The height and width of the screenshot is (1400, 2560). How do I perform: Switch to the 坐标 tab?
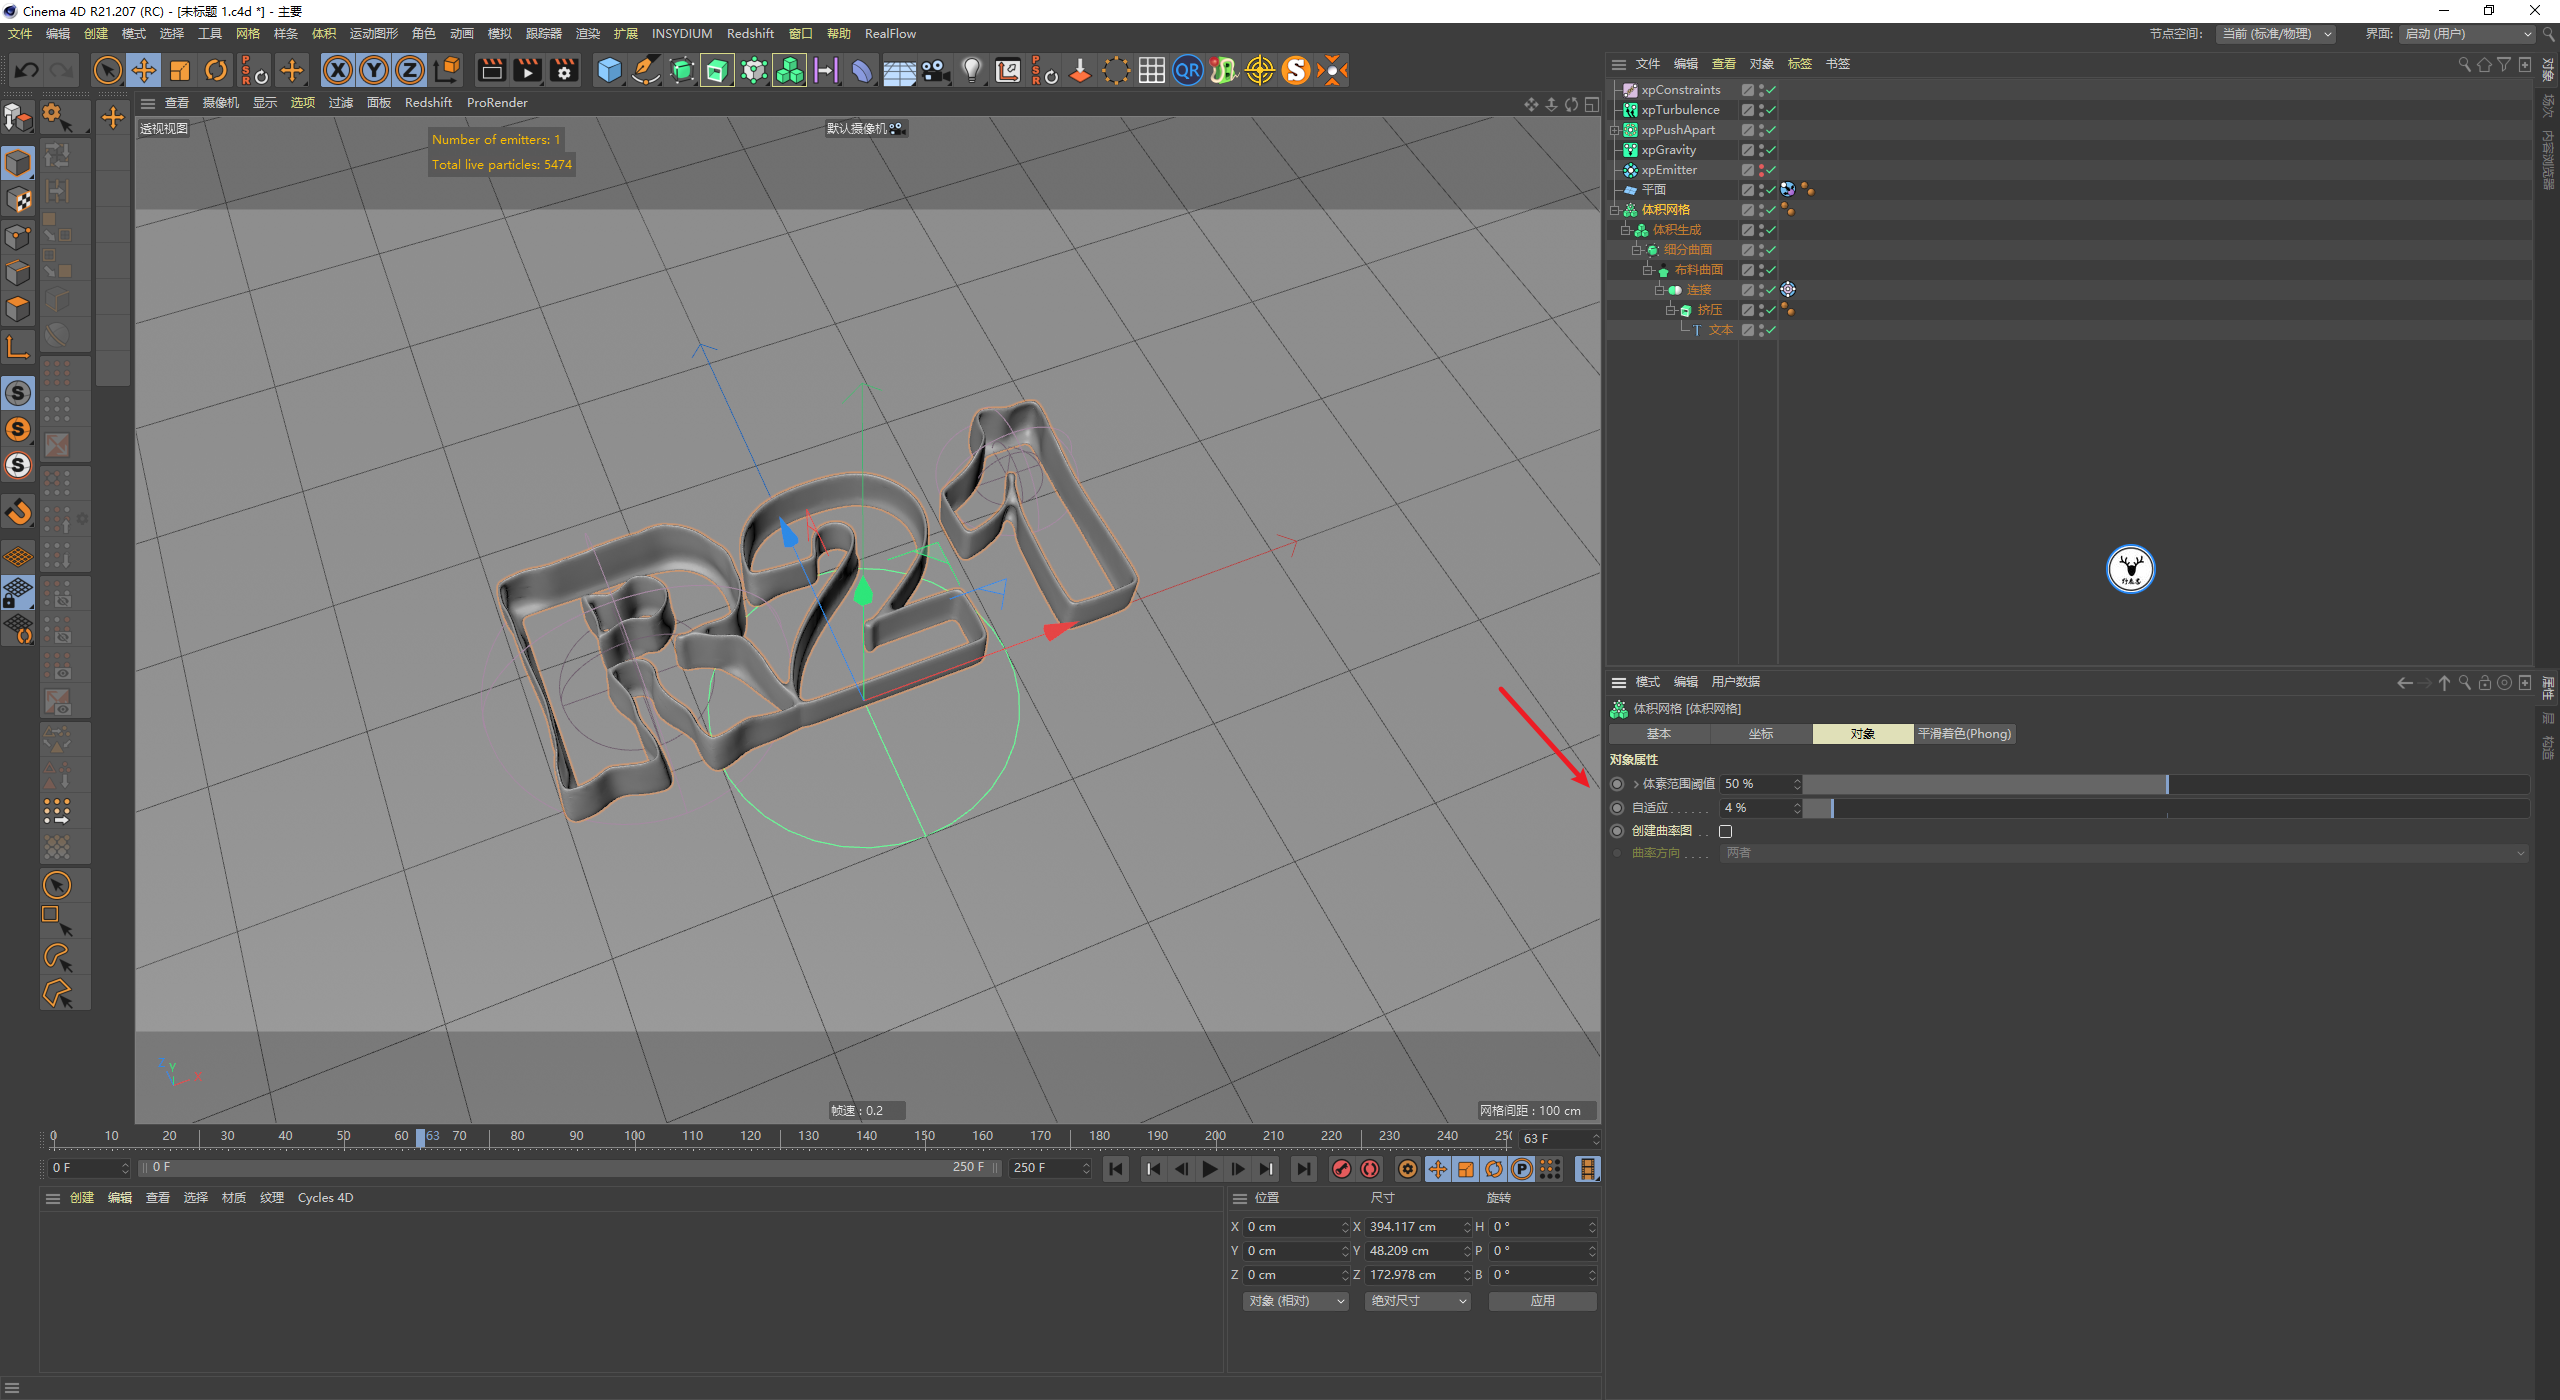click(x=1760, y=734)
